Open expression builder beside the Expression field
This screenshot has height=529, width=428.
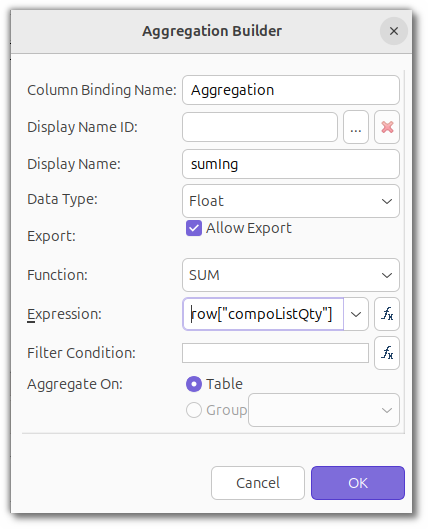pyautogui.click(x=387, y=314)
